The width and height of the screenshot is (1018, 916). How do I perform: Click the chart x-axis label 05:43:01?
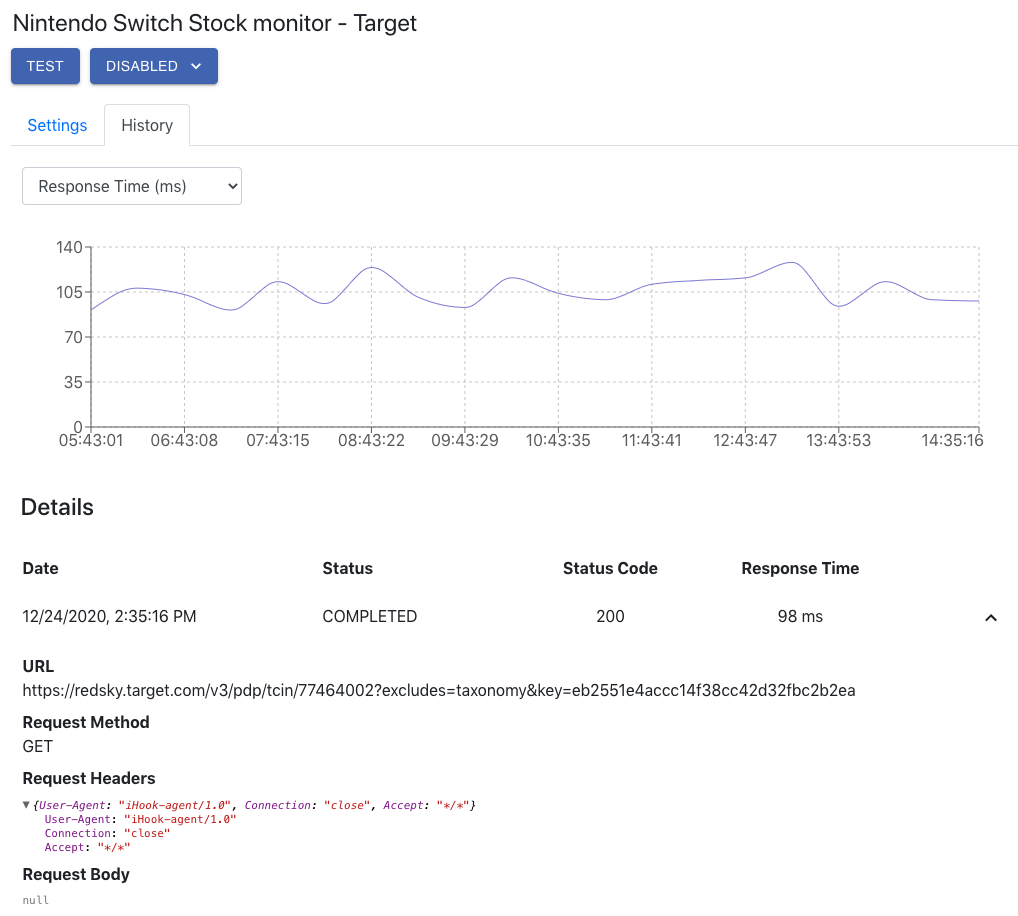click(x=91, y=441)
